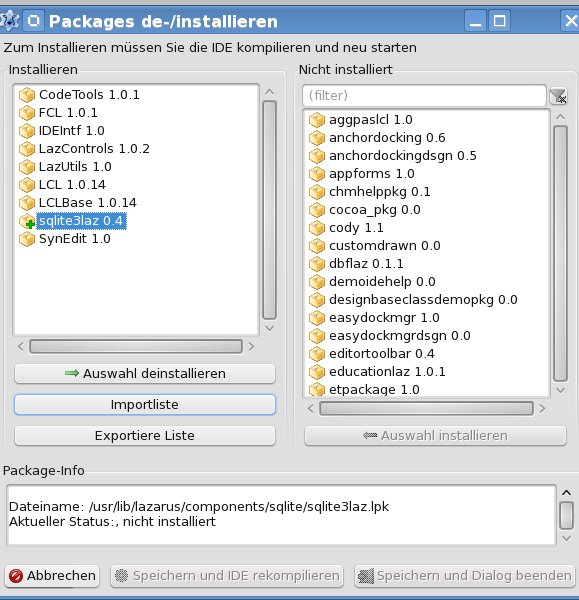
Task: Click the dbflaz 0.1.1 package icon
Action: (317, 264)
